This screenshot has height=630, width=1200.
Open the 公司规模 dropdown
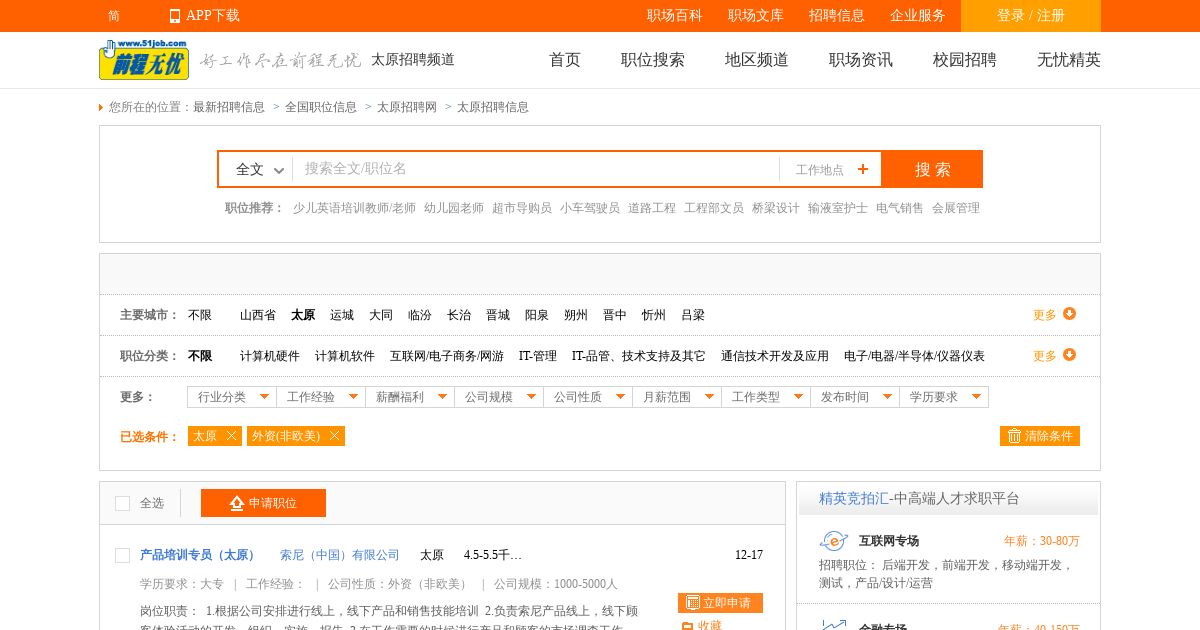499,397
